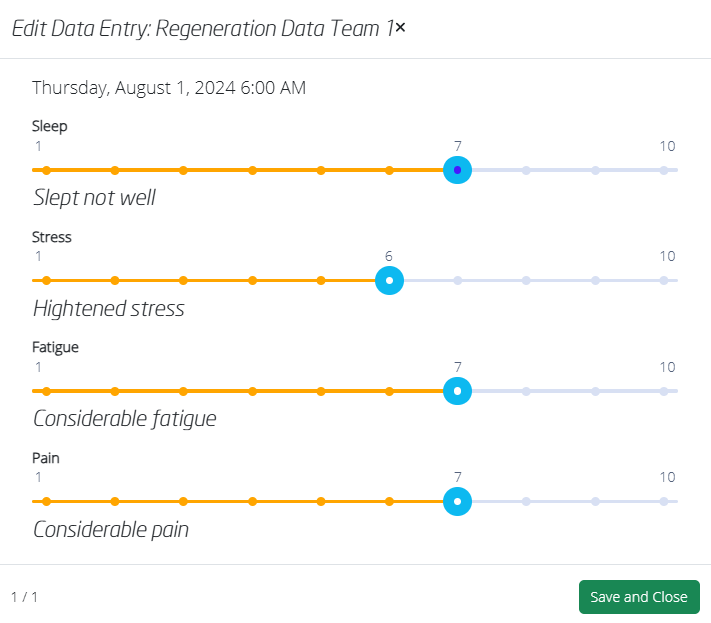Select the Sleep slider handle at 7
Image resolution: width=711 pixels, height=623 pixels.
click(x=458, y=170)
